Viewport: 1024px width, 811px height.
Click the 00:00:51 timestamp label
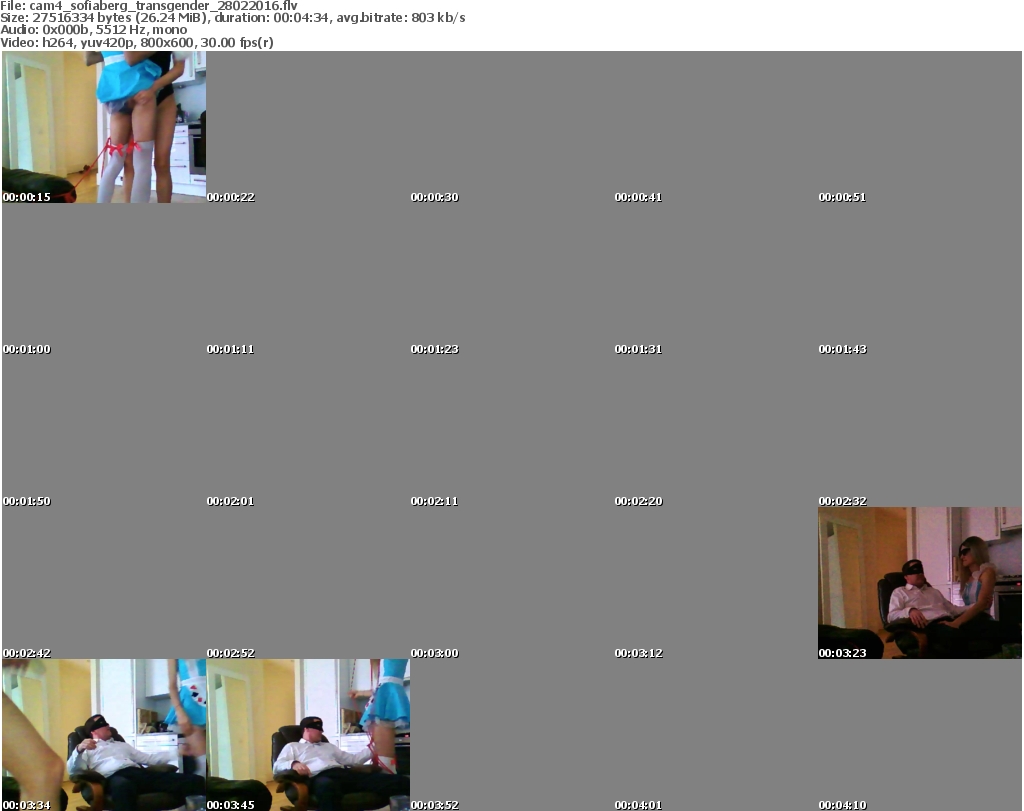point(842,197)
